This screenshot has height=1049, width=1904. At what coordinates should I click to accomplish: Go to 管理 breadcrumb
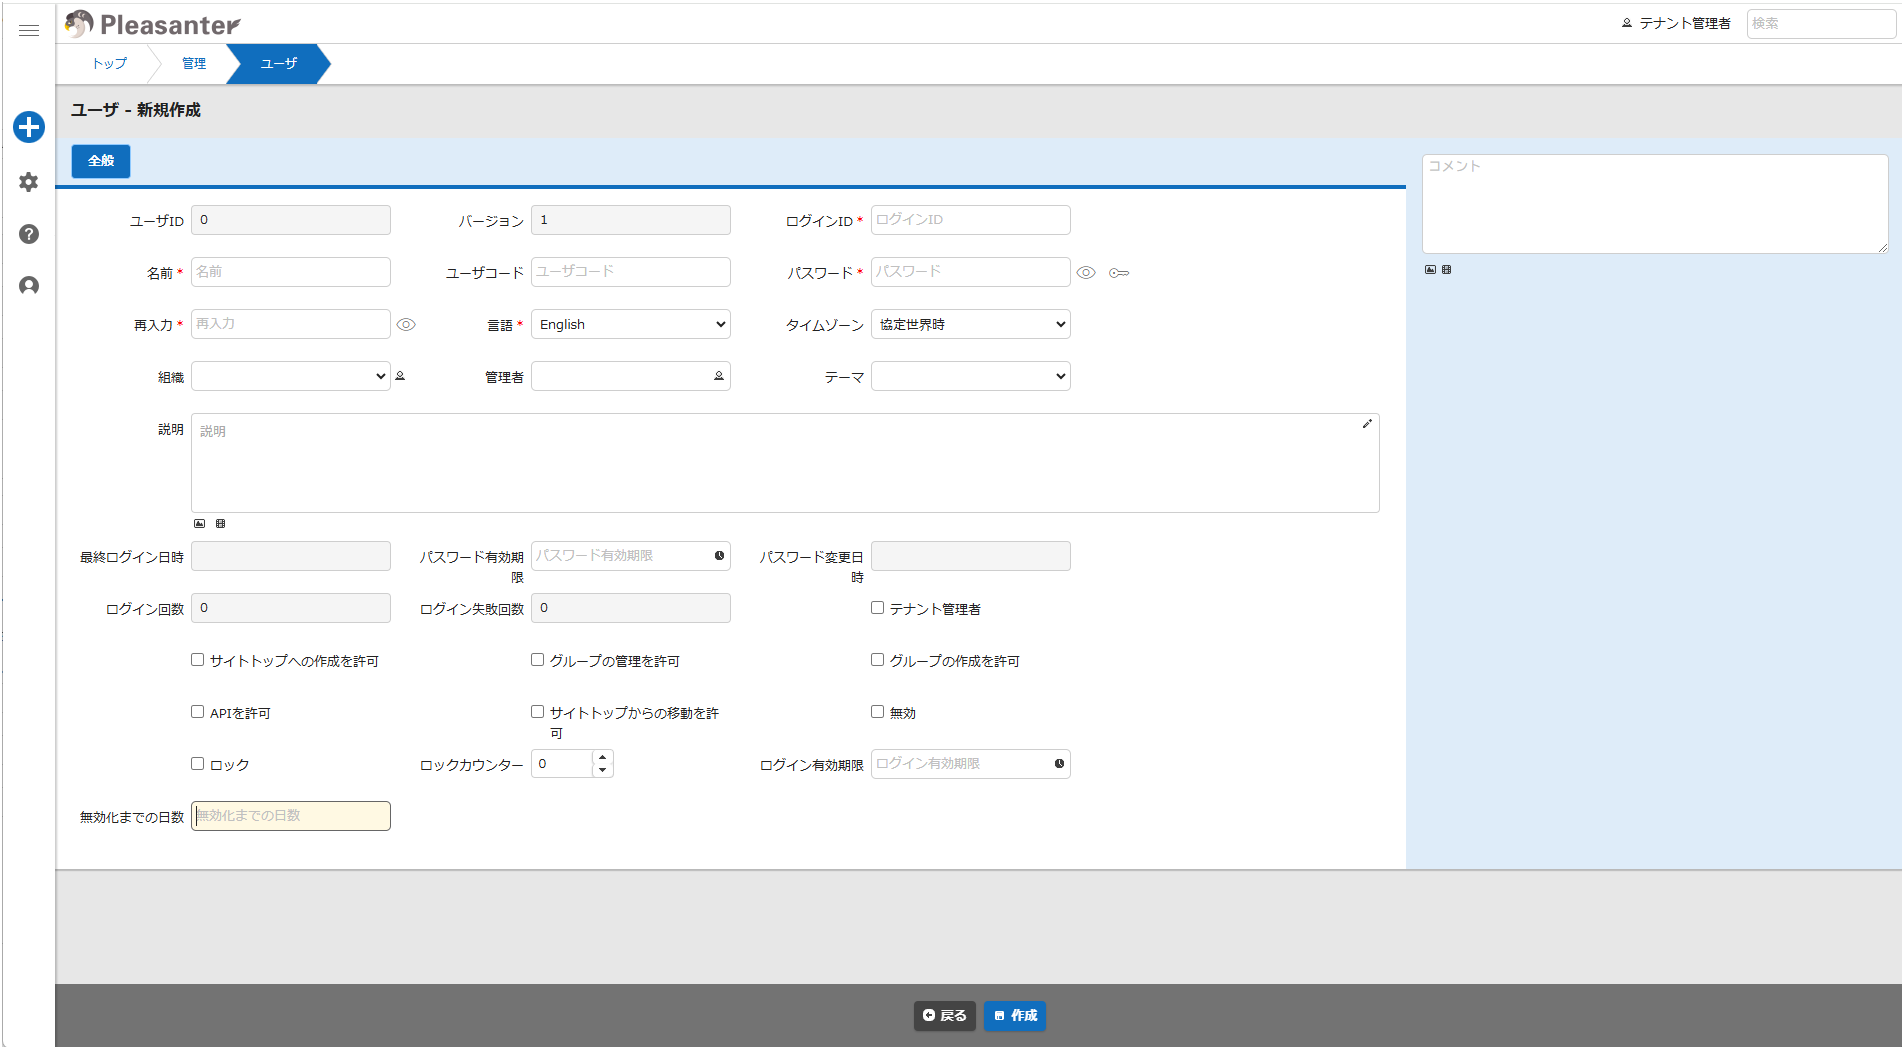[x=194, y=63]
